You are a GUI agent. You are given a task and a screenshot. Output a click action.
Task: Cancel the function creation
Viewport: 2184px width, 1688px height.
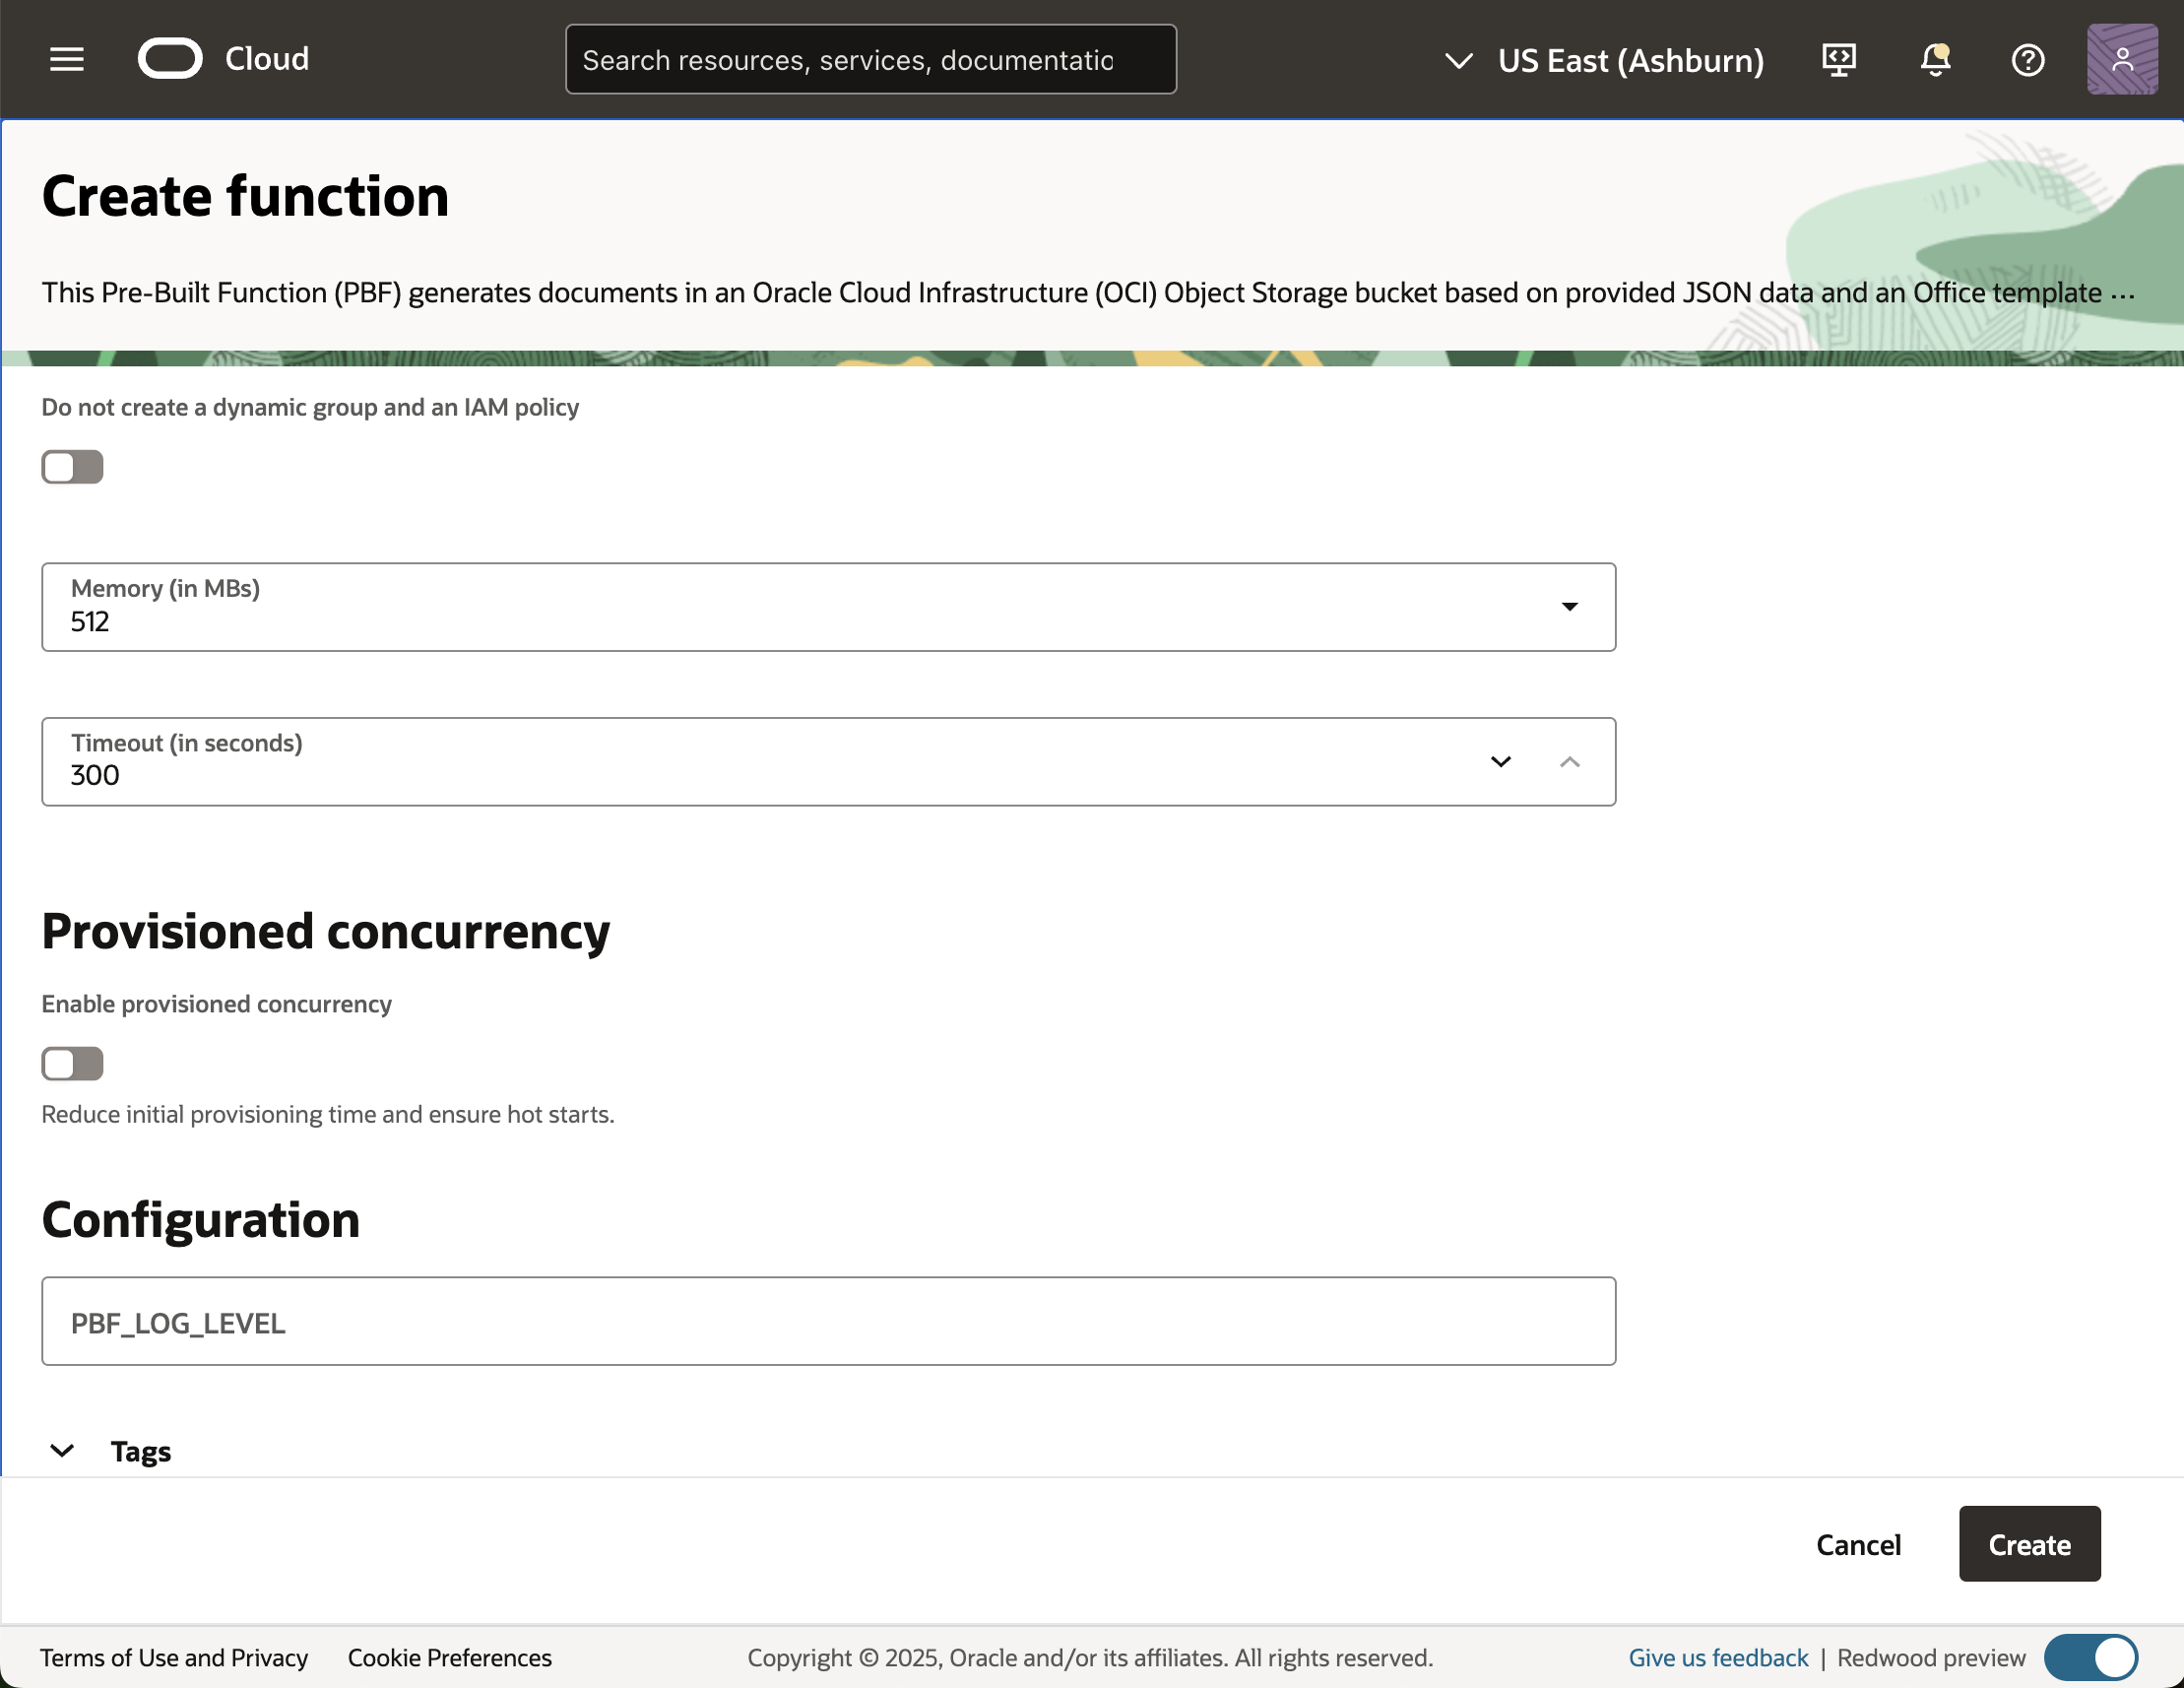click(1858, 1544)
